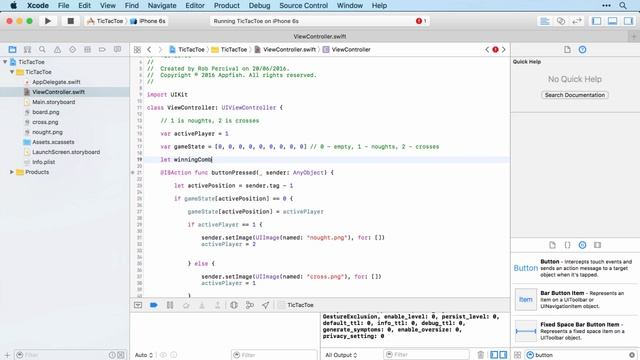Click Simulate Location arrow icon

(x=266, y=305)
